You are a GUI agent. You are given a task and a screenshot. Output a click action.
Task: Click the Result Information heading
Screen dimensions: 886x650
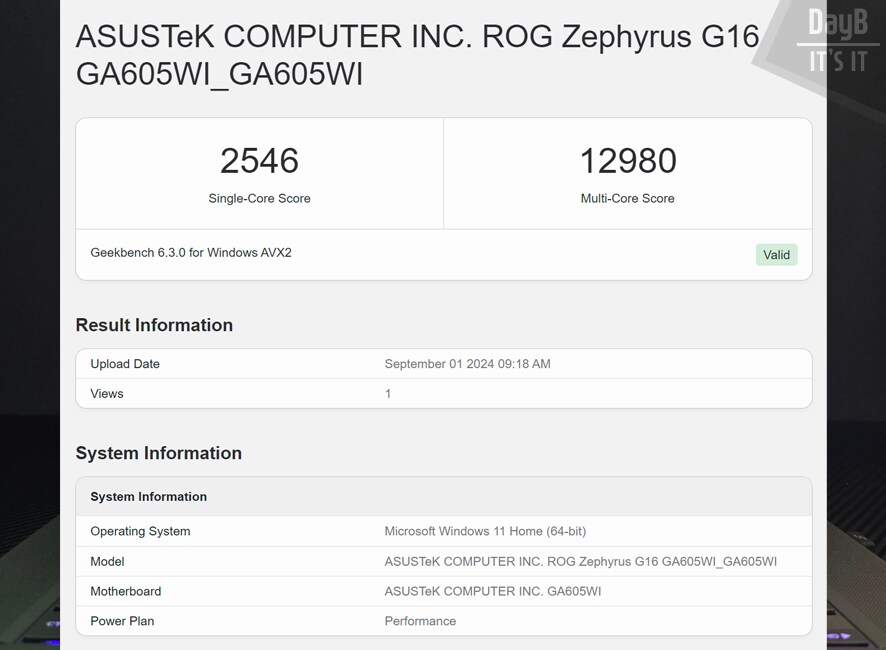tap(154, 325)
